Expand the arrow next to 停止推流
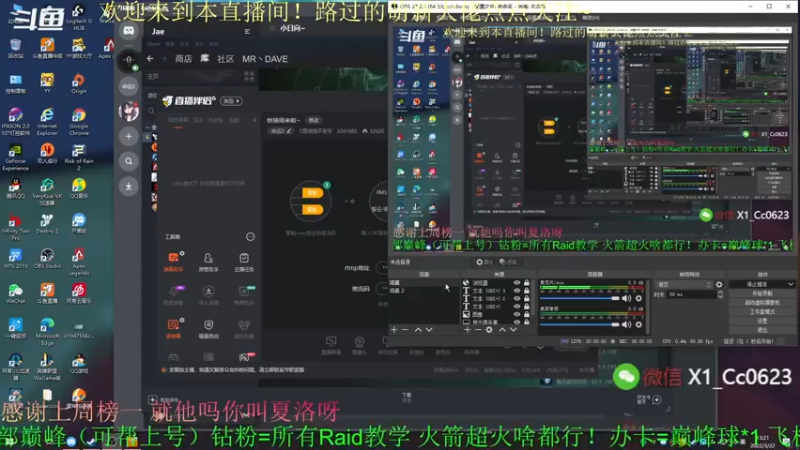Viewport: 800px width, 450px height. 791,284
